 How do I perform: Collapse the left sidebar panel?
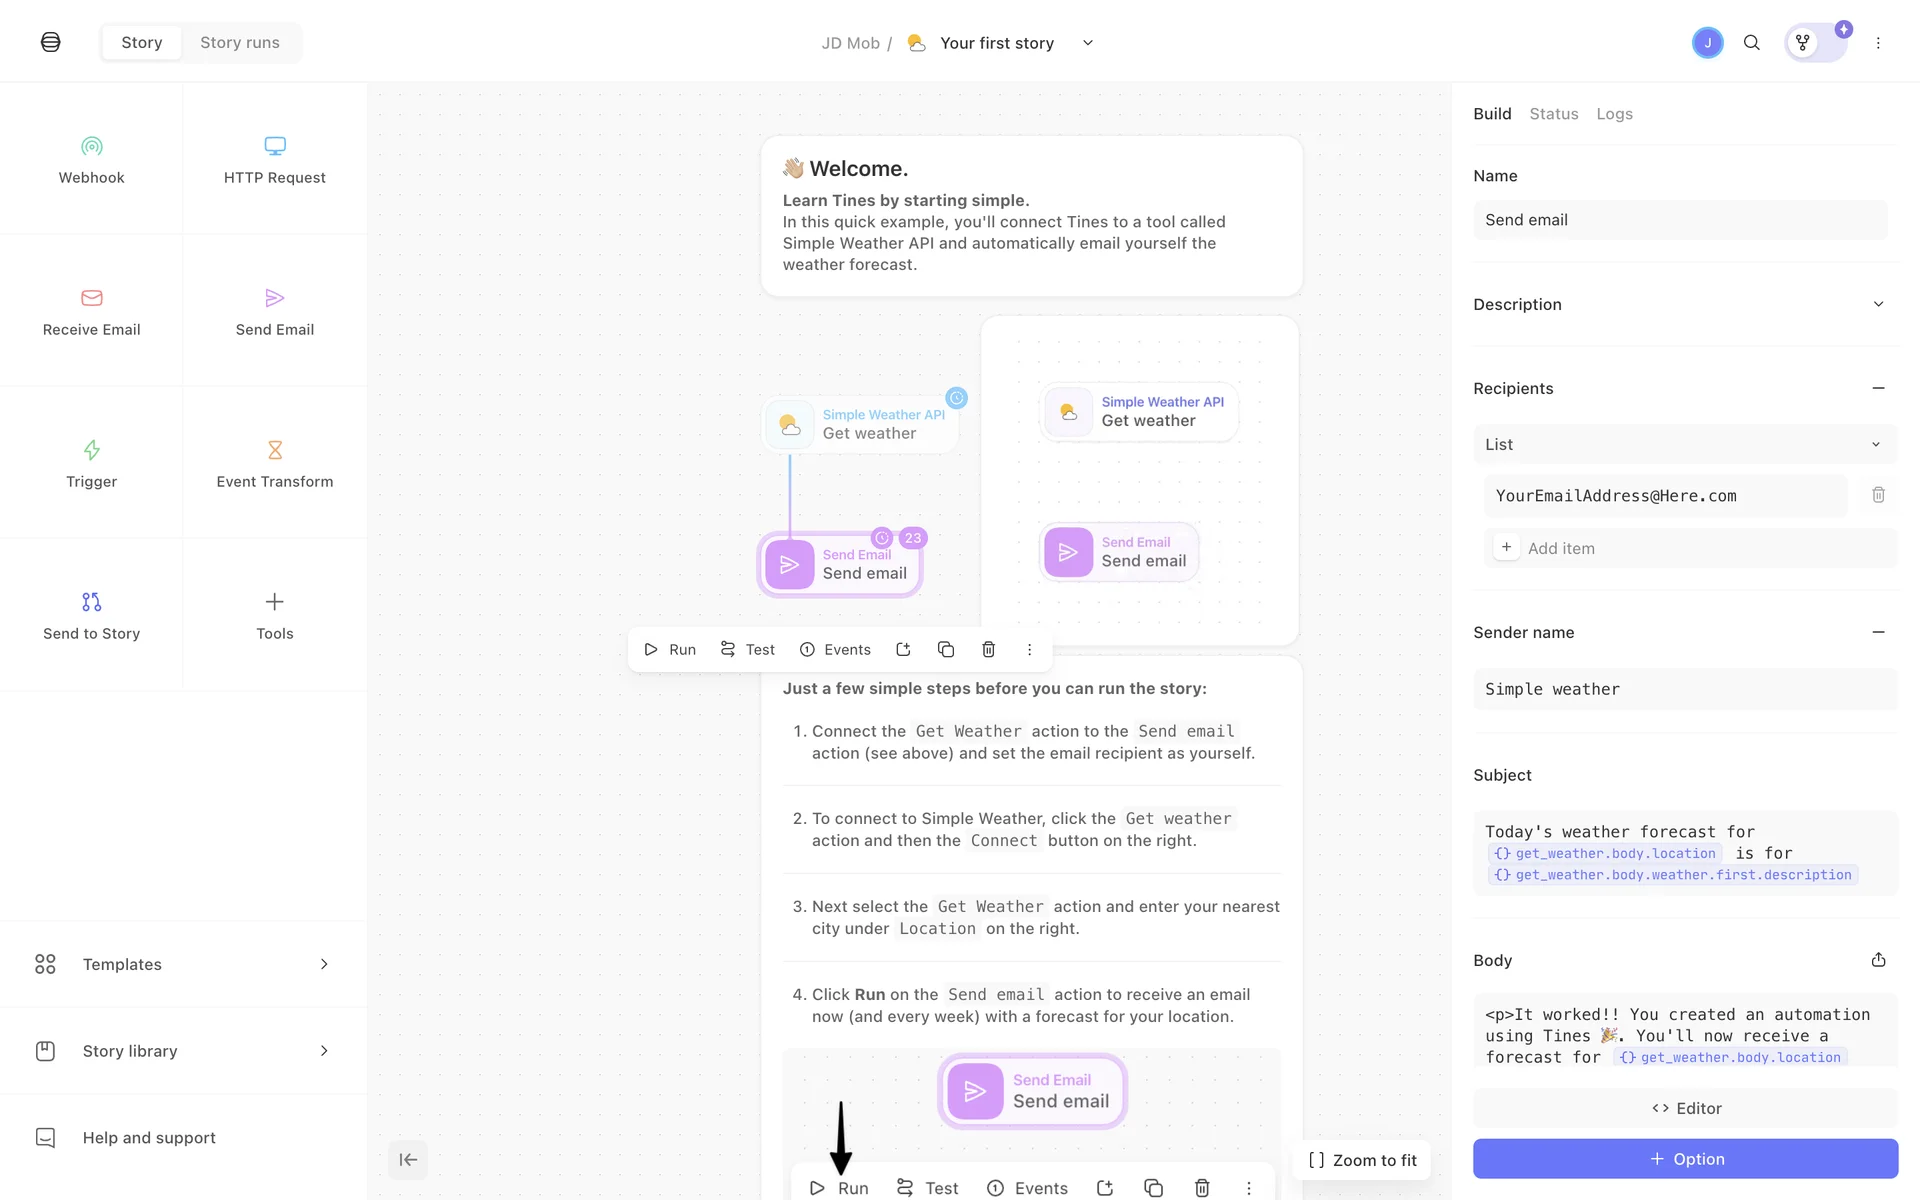coord(408,1160)
